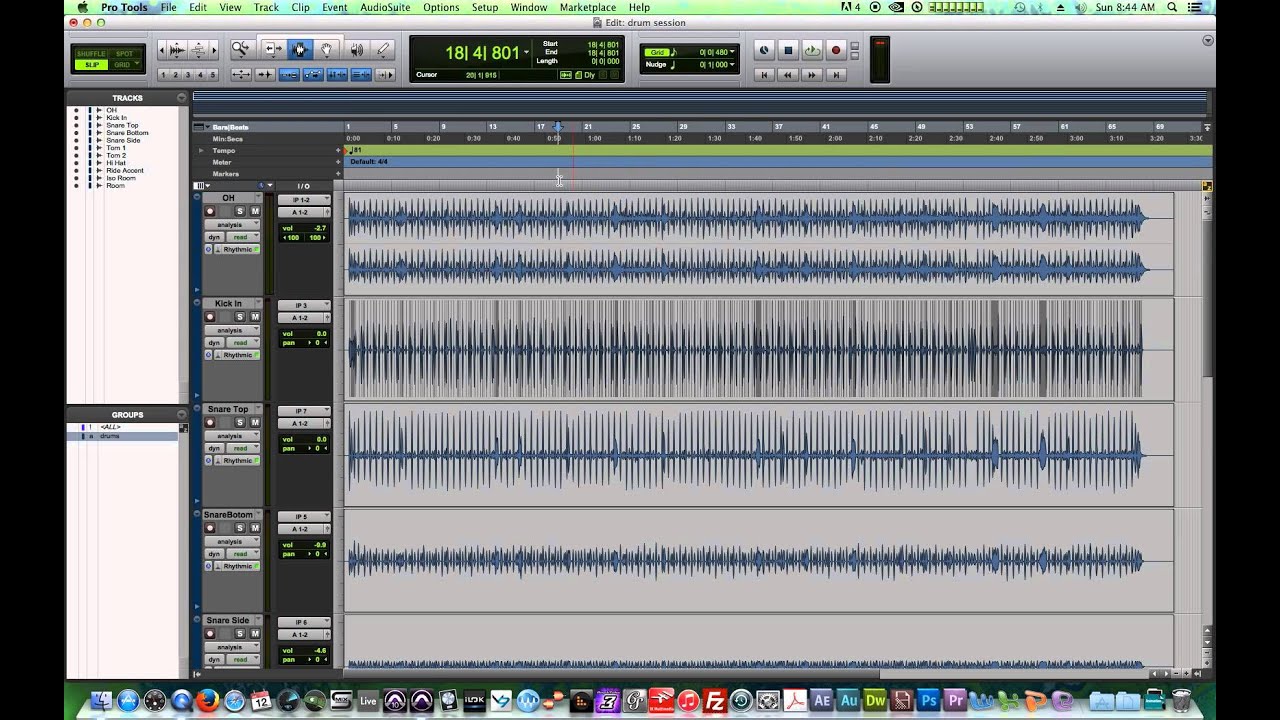Viewport: 1280px width, 720px height.
Task: Click the Zoom Toggle icon
Action: pos(240,75)
